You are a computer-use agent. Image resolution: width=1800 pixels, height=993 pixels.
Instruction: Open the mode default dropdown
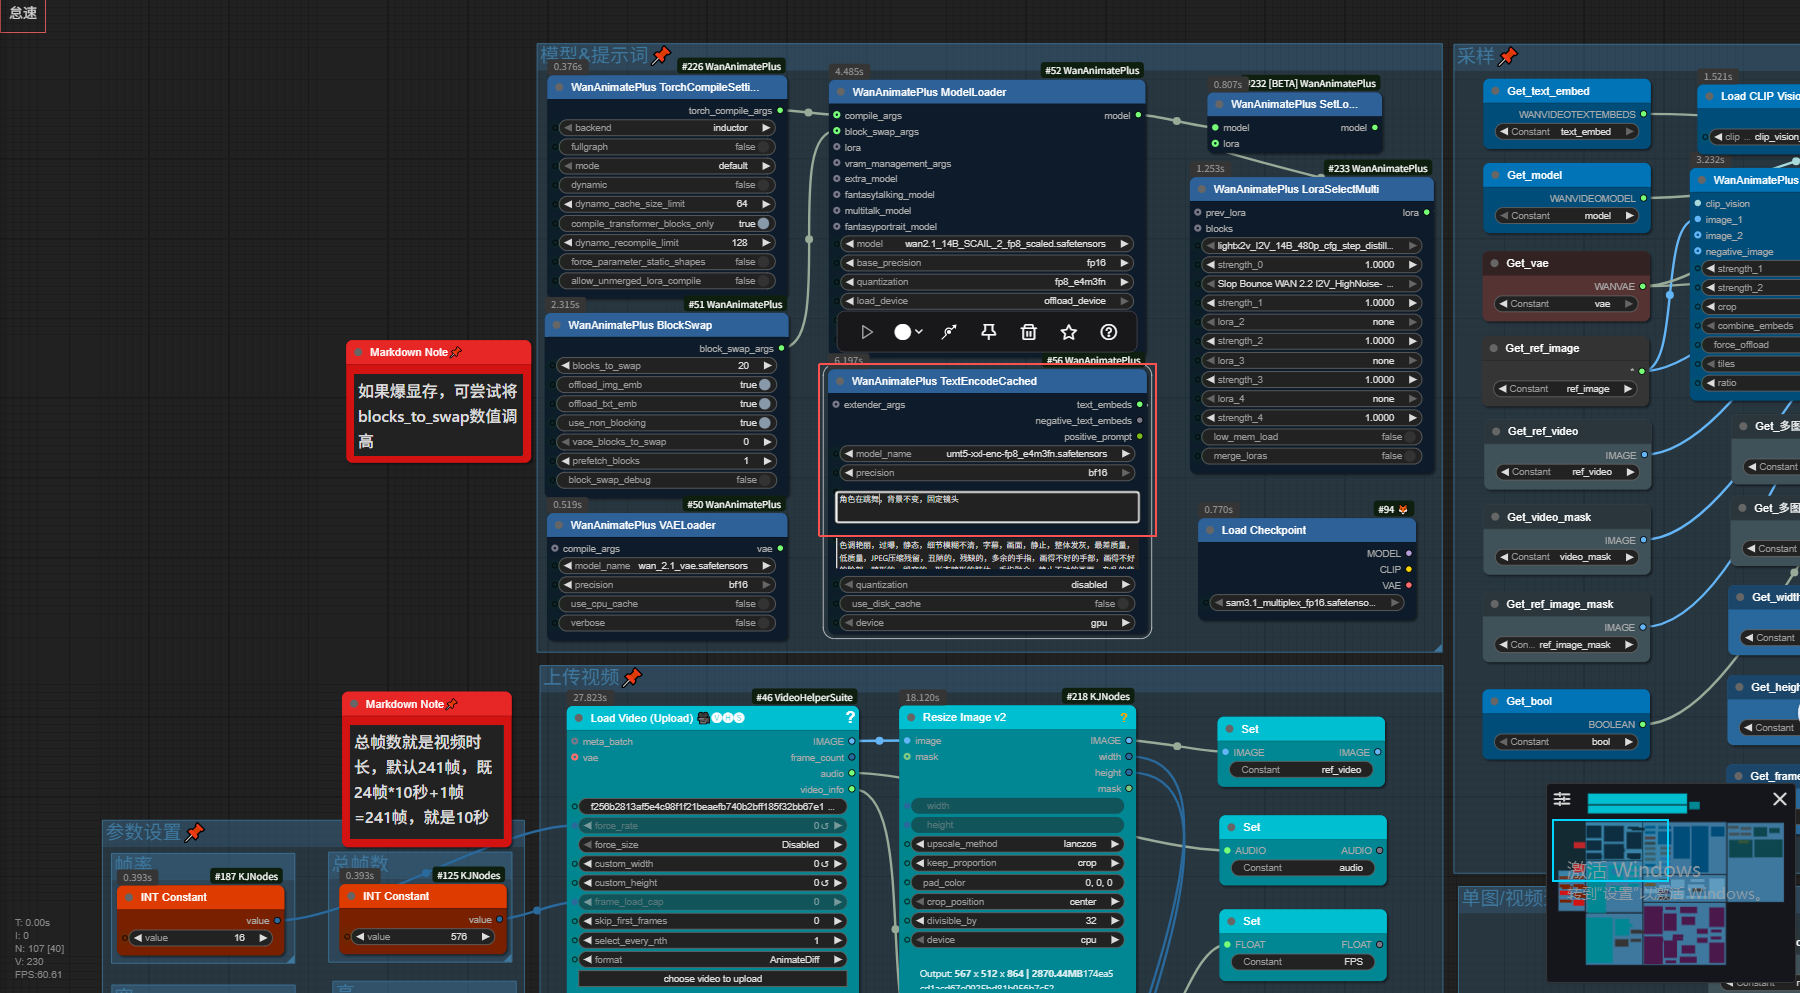(667, 166)
